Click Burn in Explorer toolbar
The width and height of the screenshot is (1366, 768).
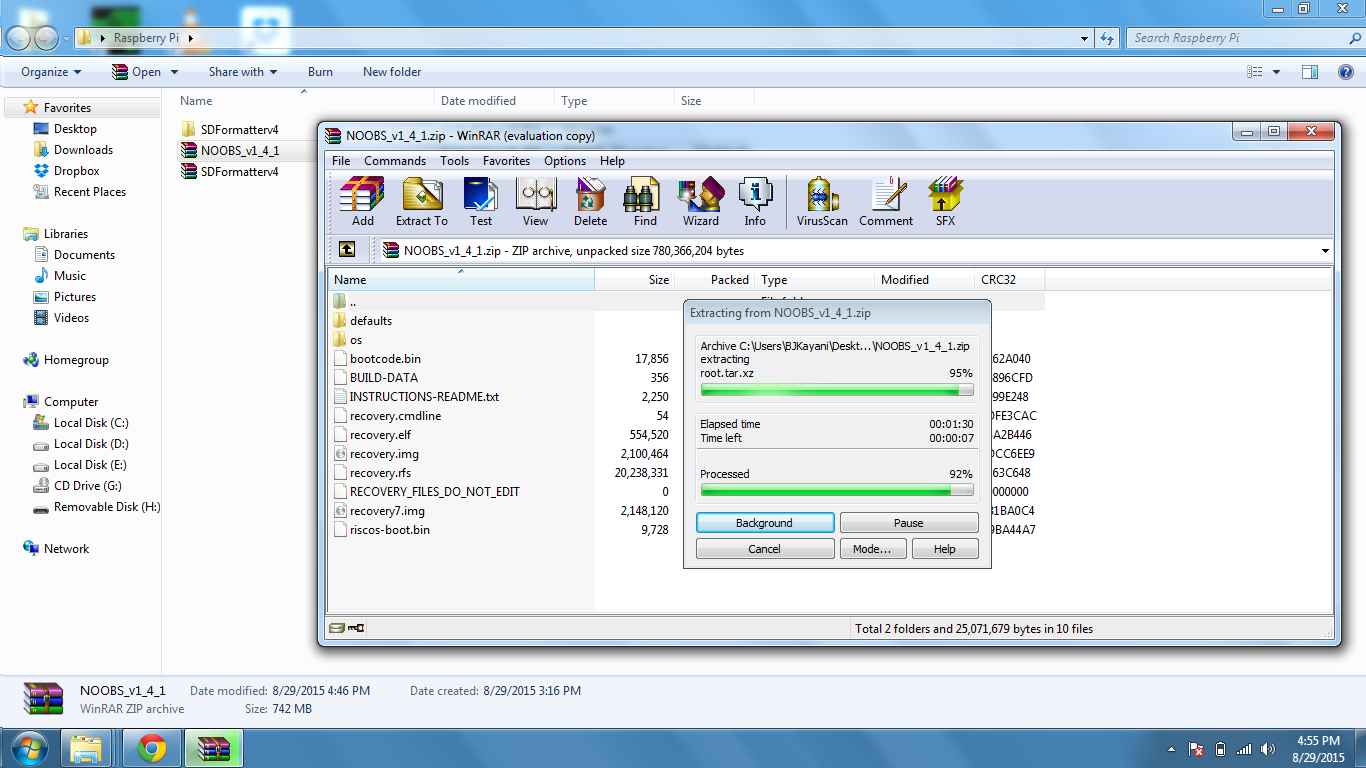(320, 72)
